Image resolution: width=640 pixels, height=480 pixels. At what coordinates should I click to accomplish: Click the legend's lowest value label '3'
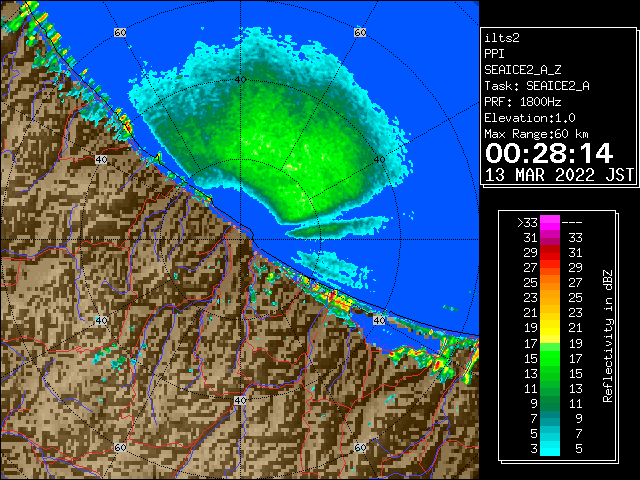(x=534, y=449)
